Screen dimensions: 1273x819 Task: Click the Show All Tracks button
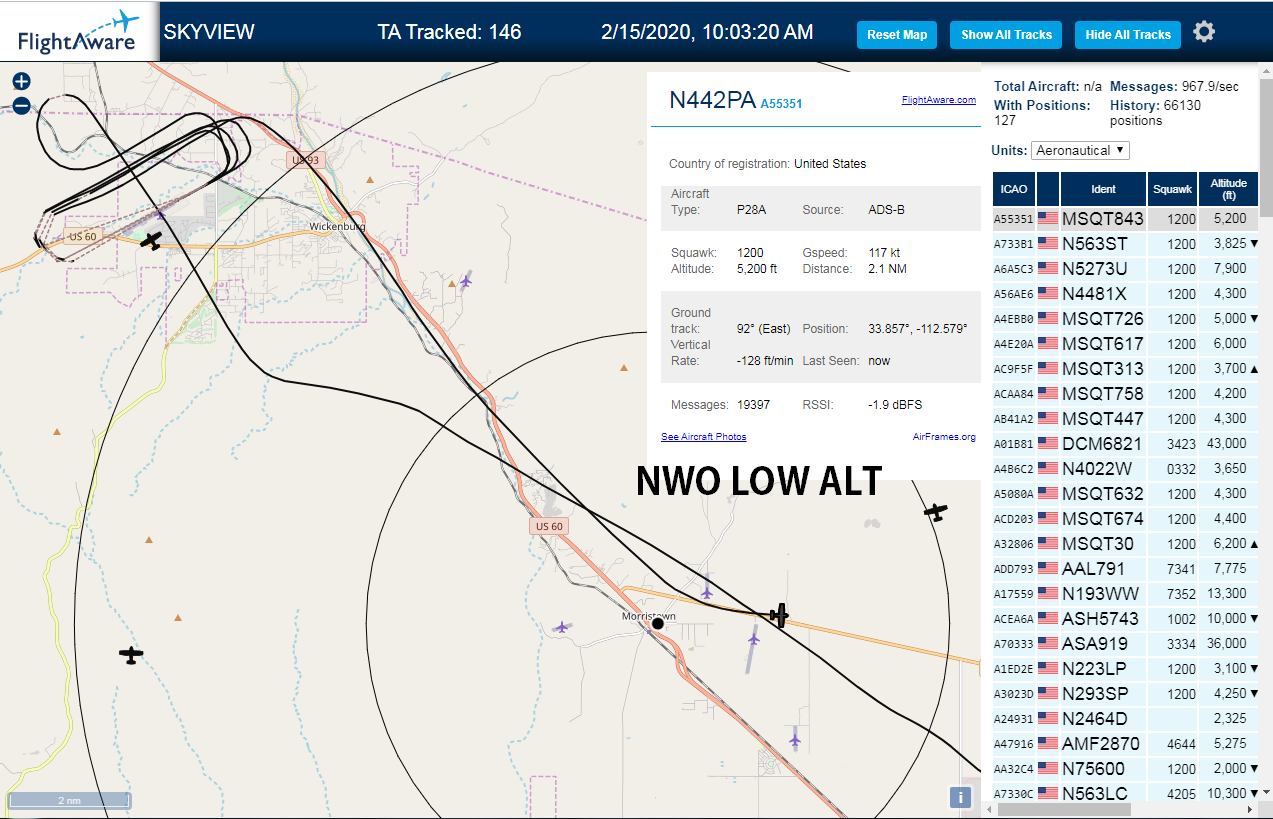click(1006, 34)
